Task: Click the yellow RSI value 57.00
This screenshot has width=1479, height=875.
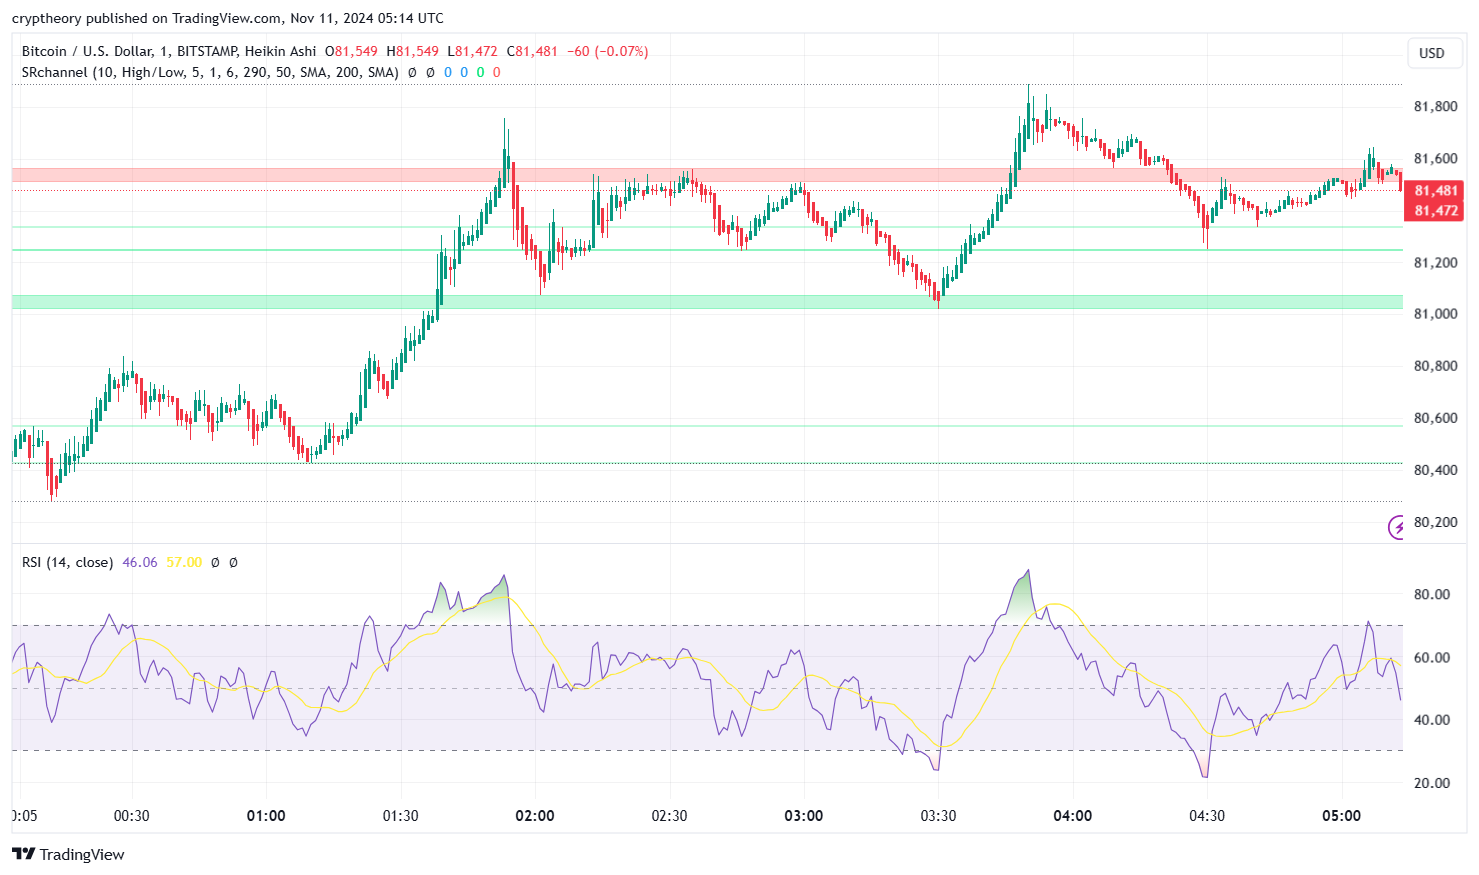Action: coord(184,562)
